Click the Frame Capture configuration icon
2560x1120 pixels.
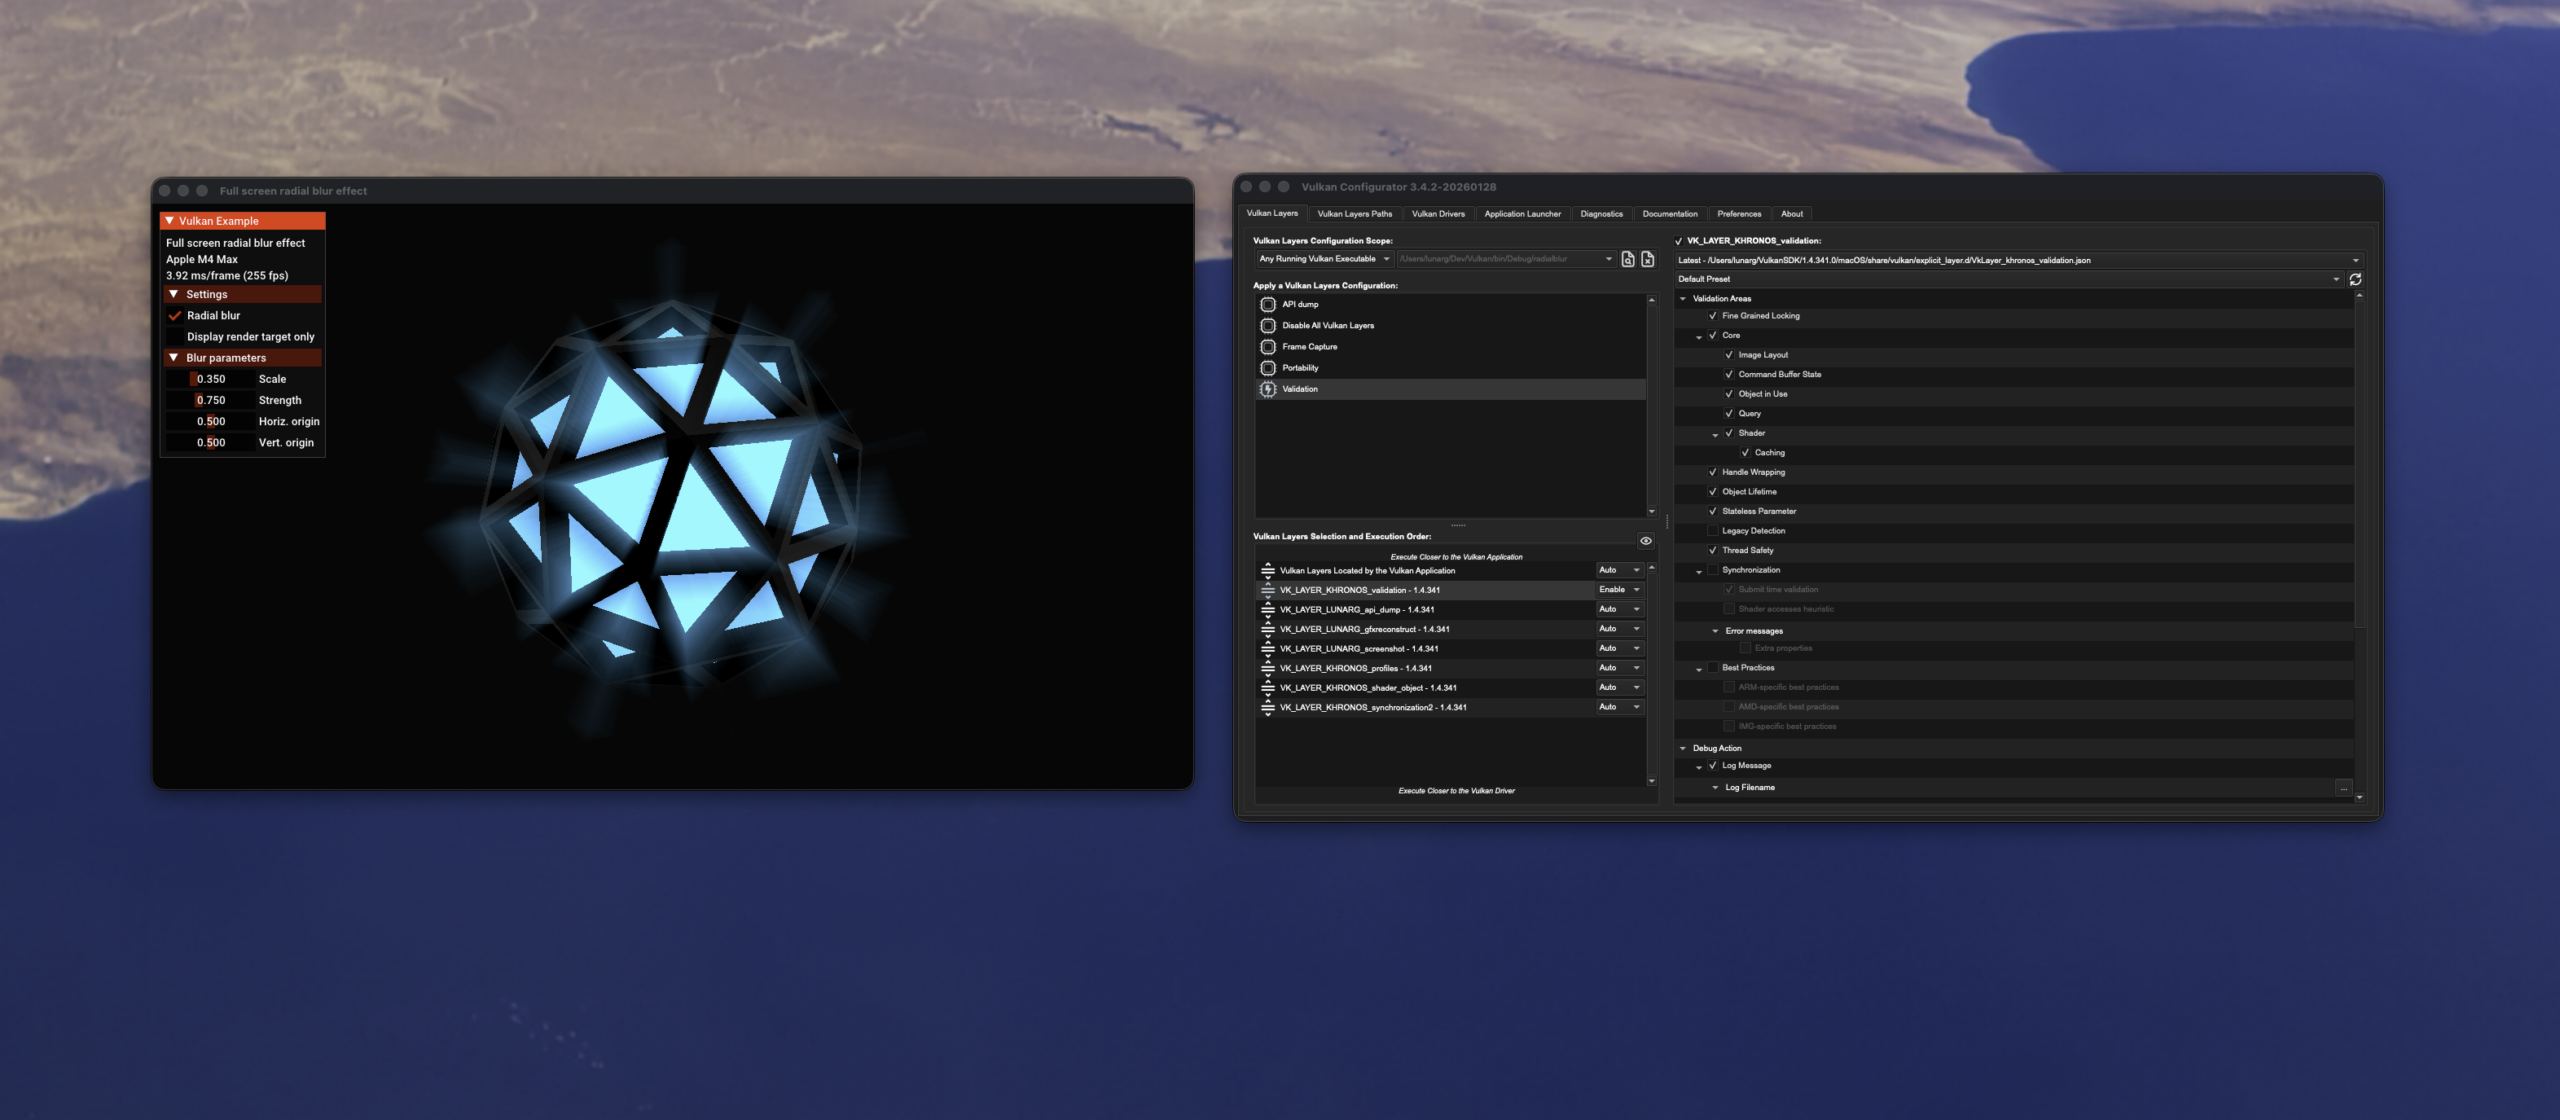1266,346
